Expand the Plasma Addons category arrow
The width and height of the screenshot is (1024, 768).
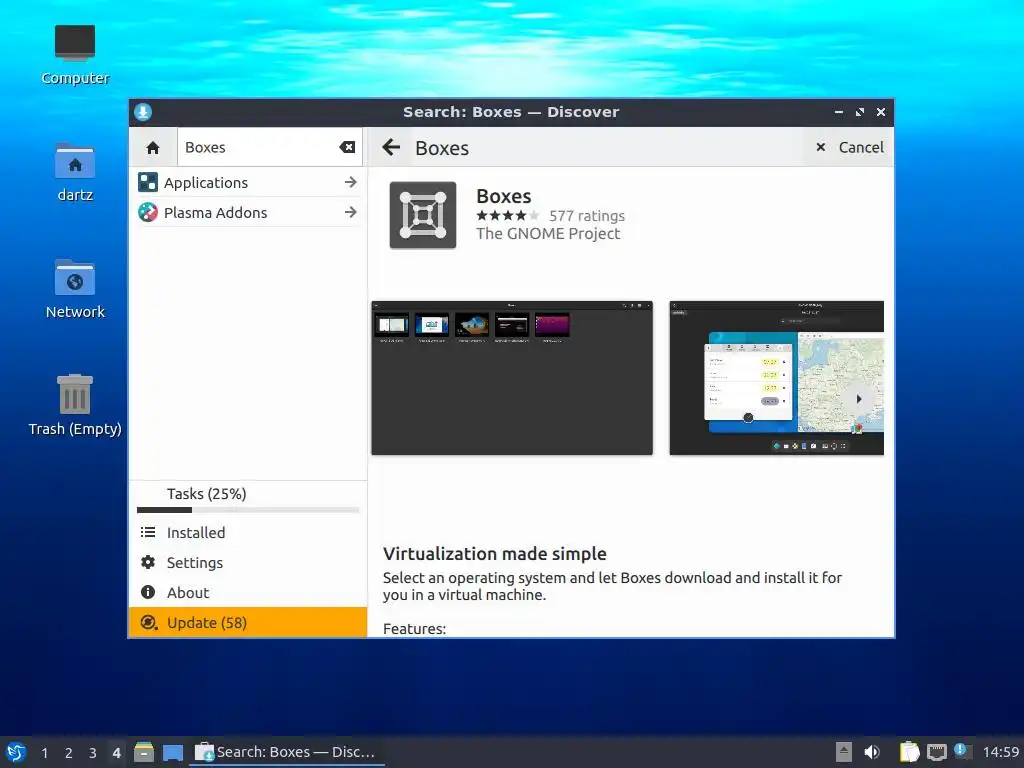(351, 212)
